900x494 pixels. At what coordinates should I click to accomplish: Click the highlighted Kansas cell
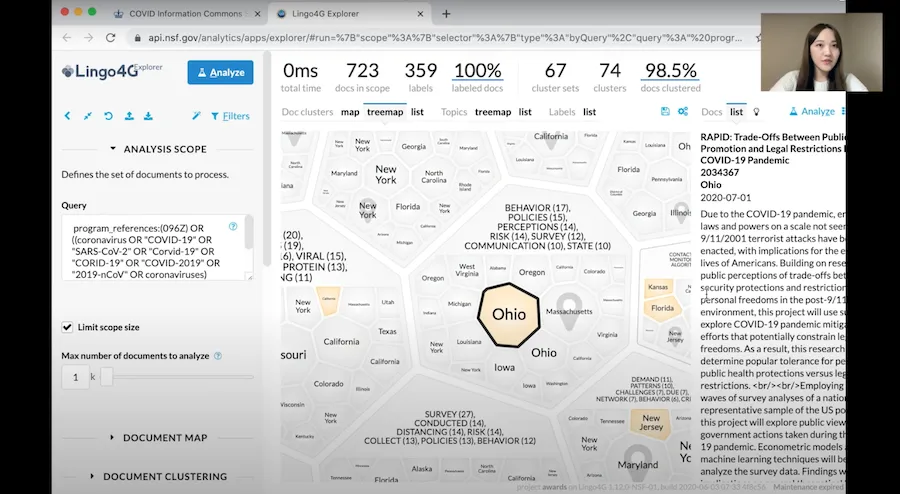pos(658,287)
